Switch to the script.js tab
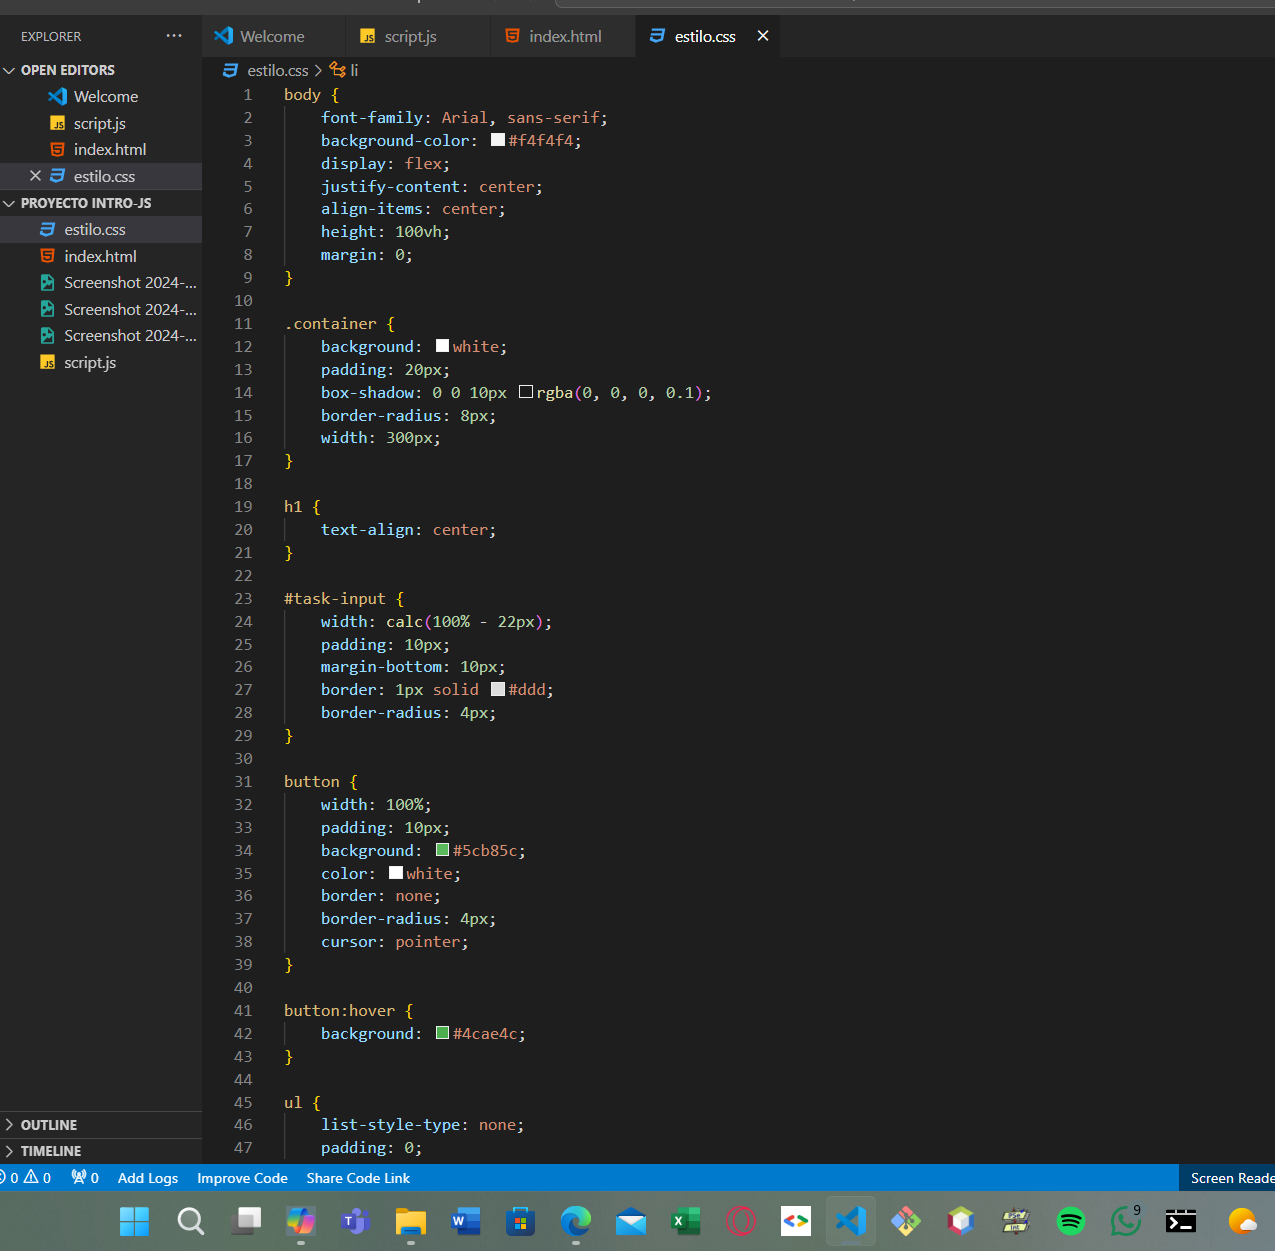1275x1251 pixels. (x=410, y=36)
